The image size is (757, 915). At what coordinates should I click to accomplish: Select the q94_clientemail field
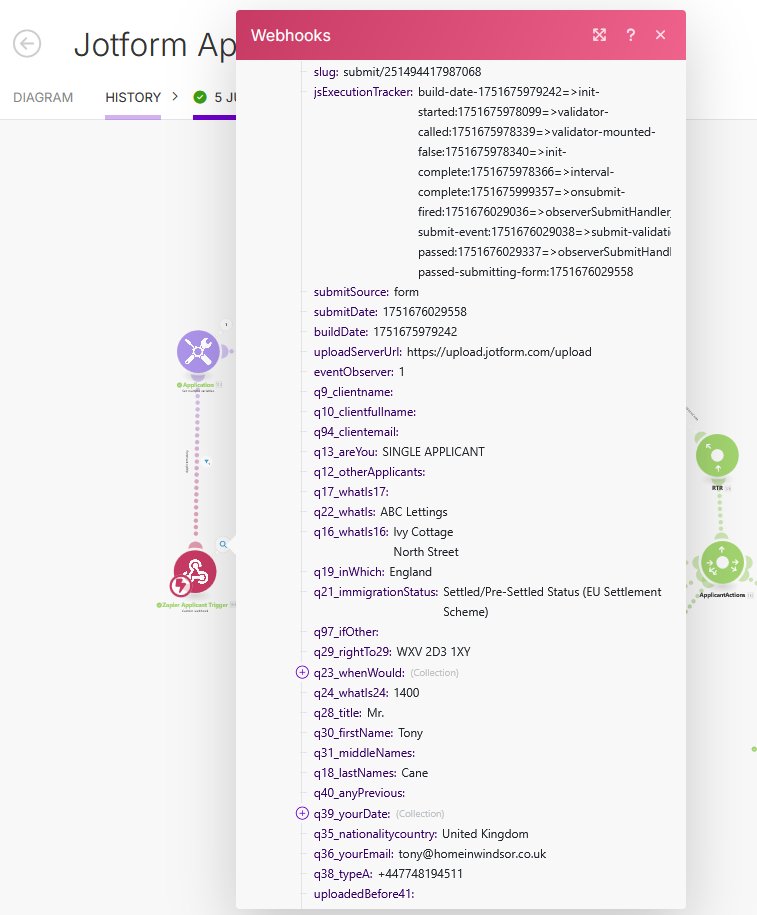pyautogui.click(x=356, y=432)
